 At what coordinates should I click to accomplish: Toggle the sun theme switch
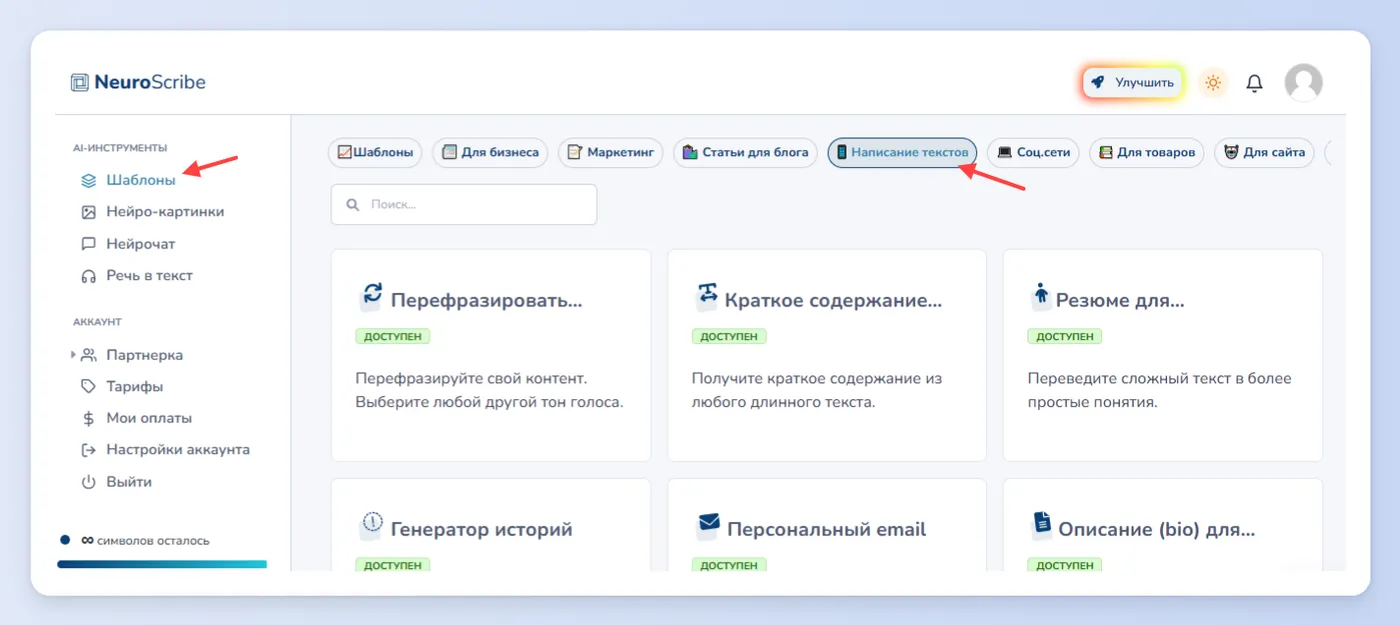pyautogui.click(x=1213, y=82)
